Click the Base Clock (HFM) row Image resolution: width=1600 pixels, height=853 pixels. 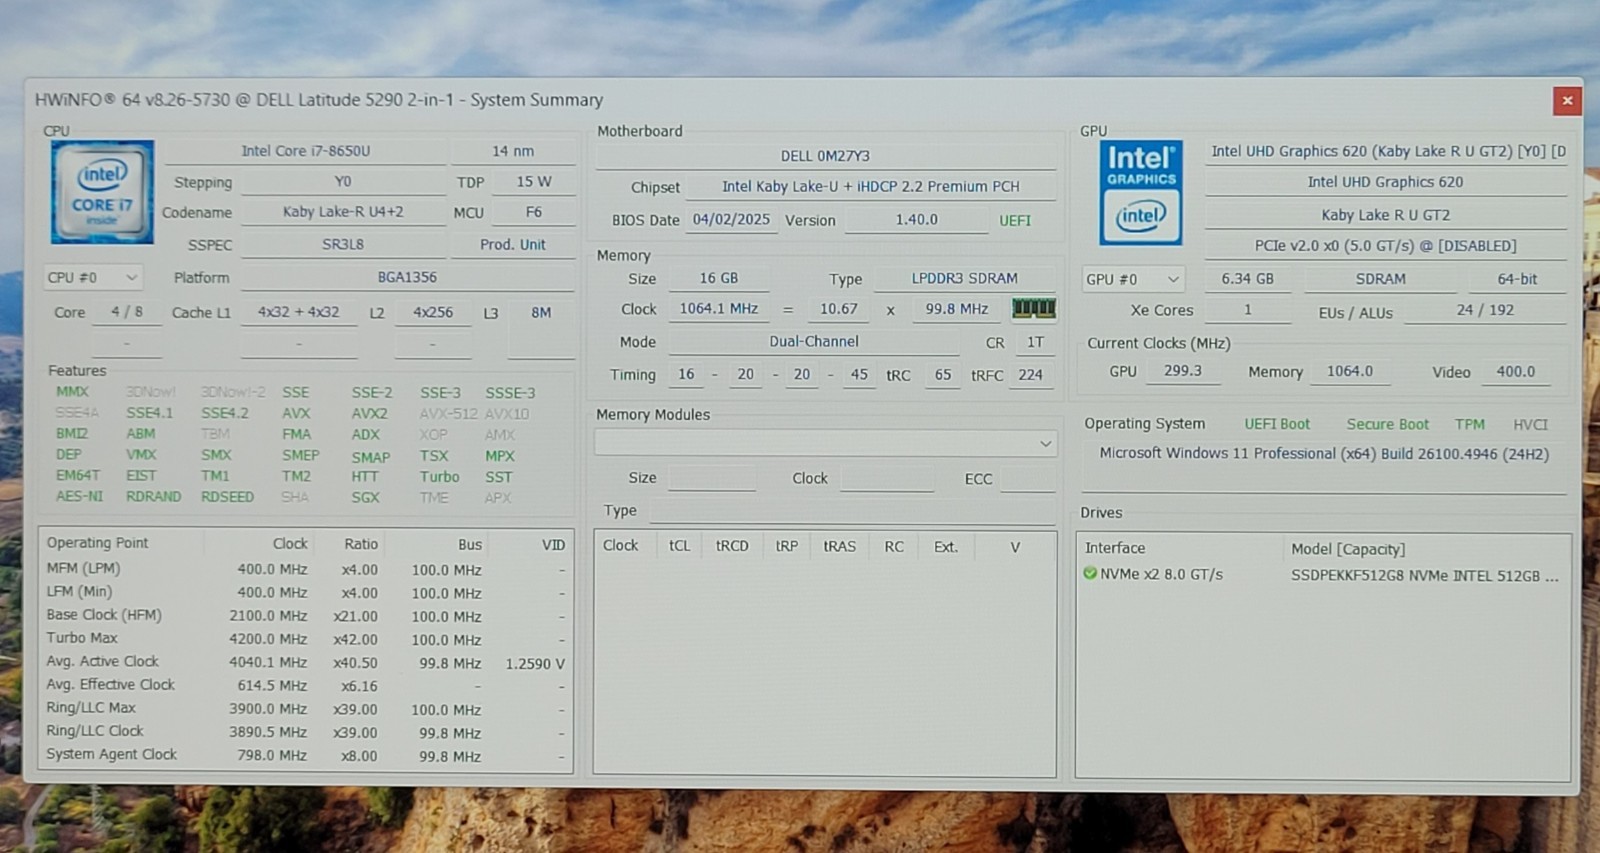[306, 616]
